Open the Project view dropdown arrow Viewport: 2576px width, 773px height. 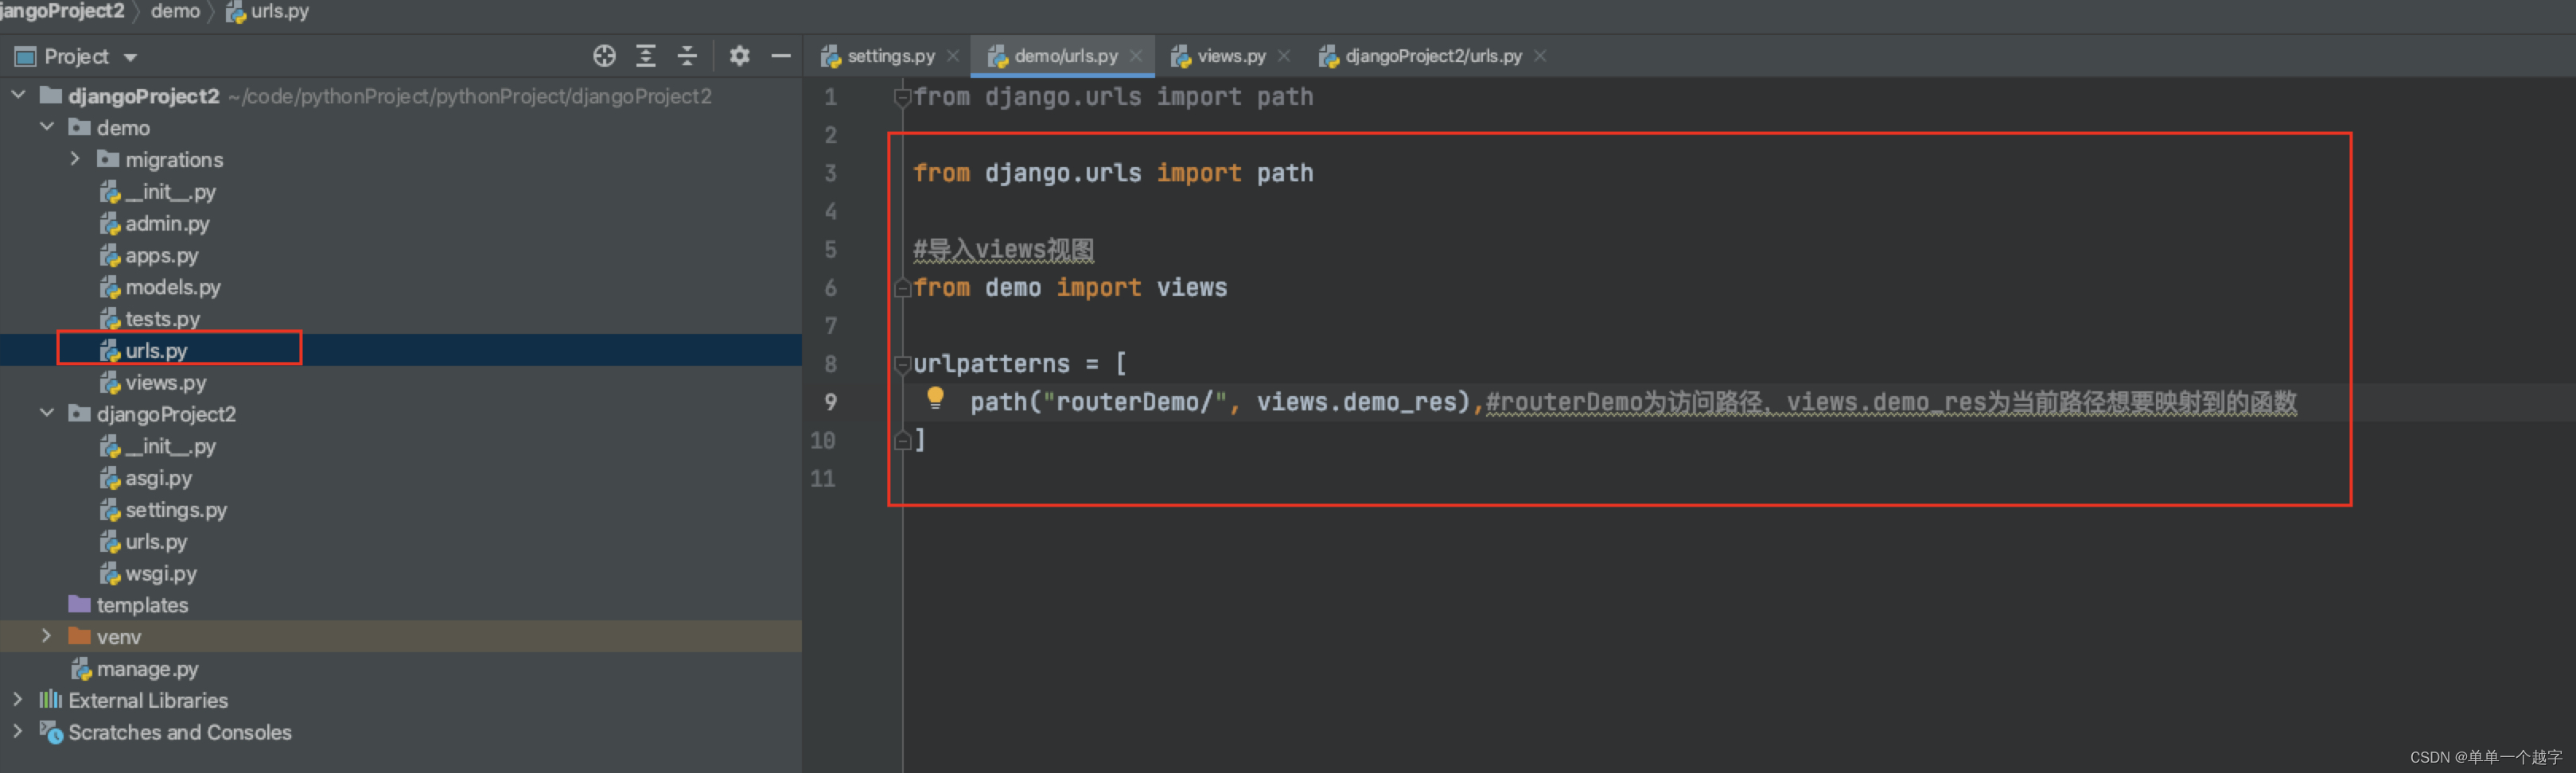pyautogui.click(x=130, y=58)
